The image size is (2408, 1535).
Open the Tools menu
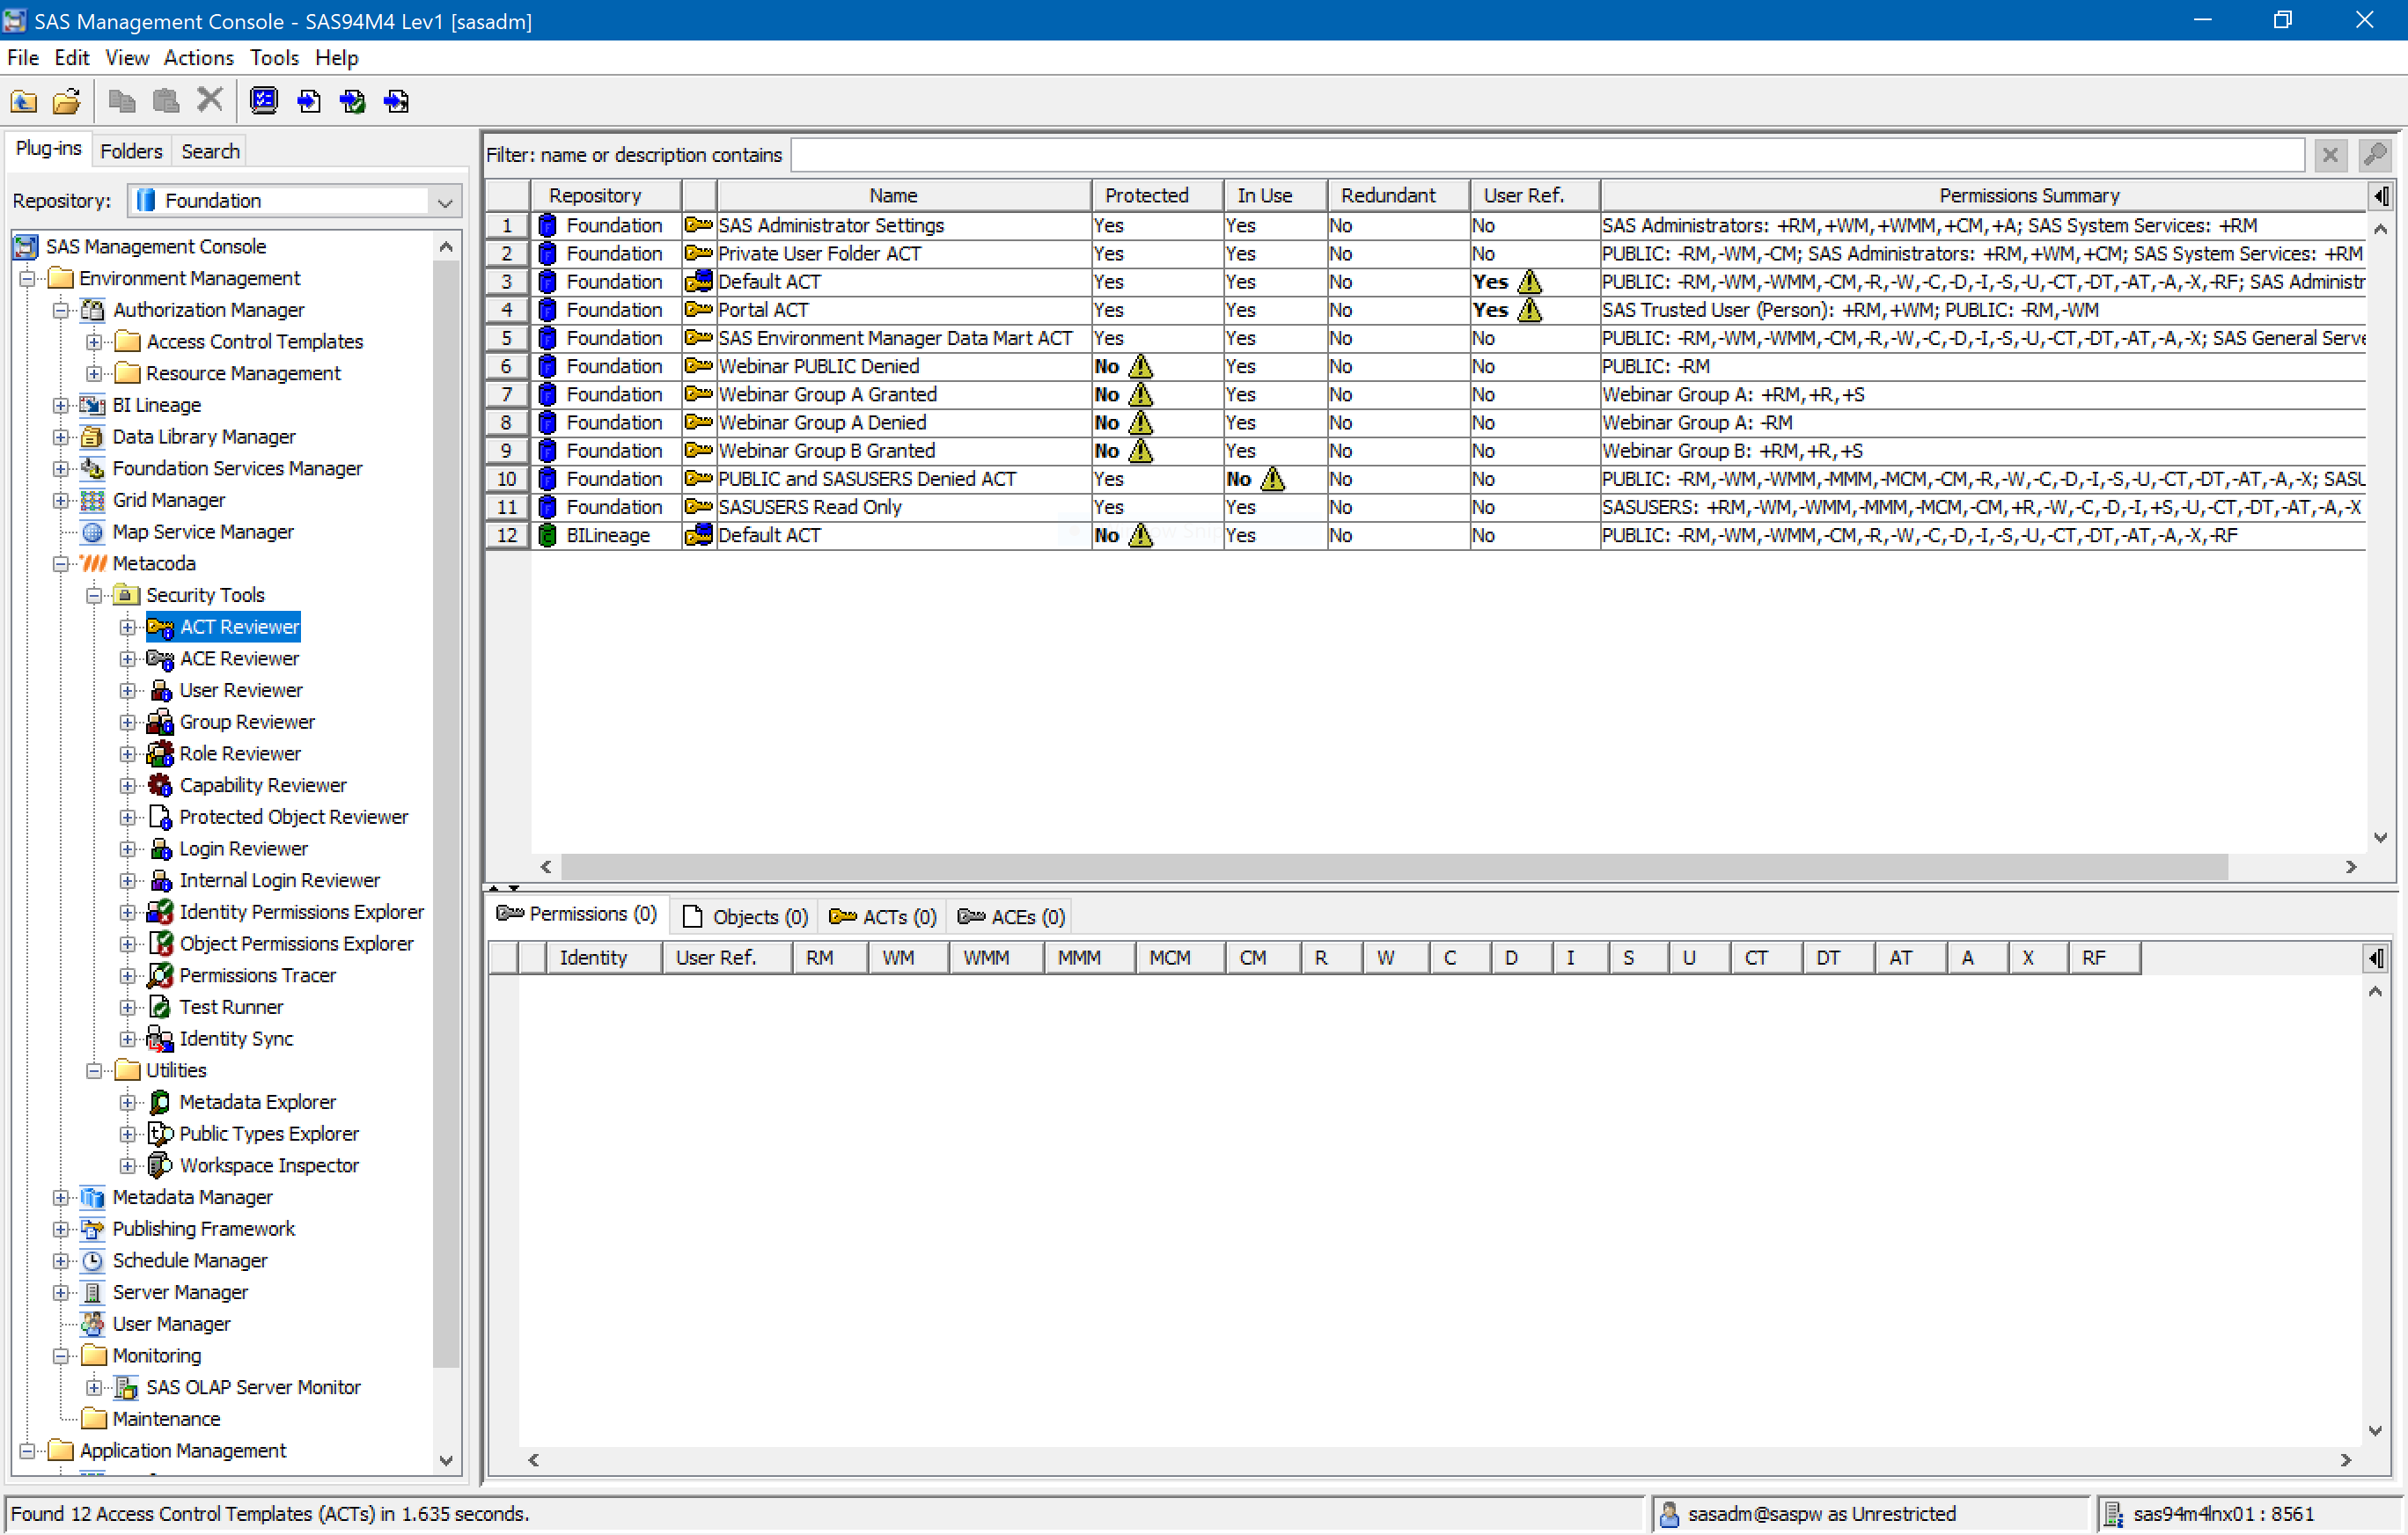coord(274,58)
